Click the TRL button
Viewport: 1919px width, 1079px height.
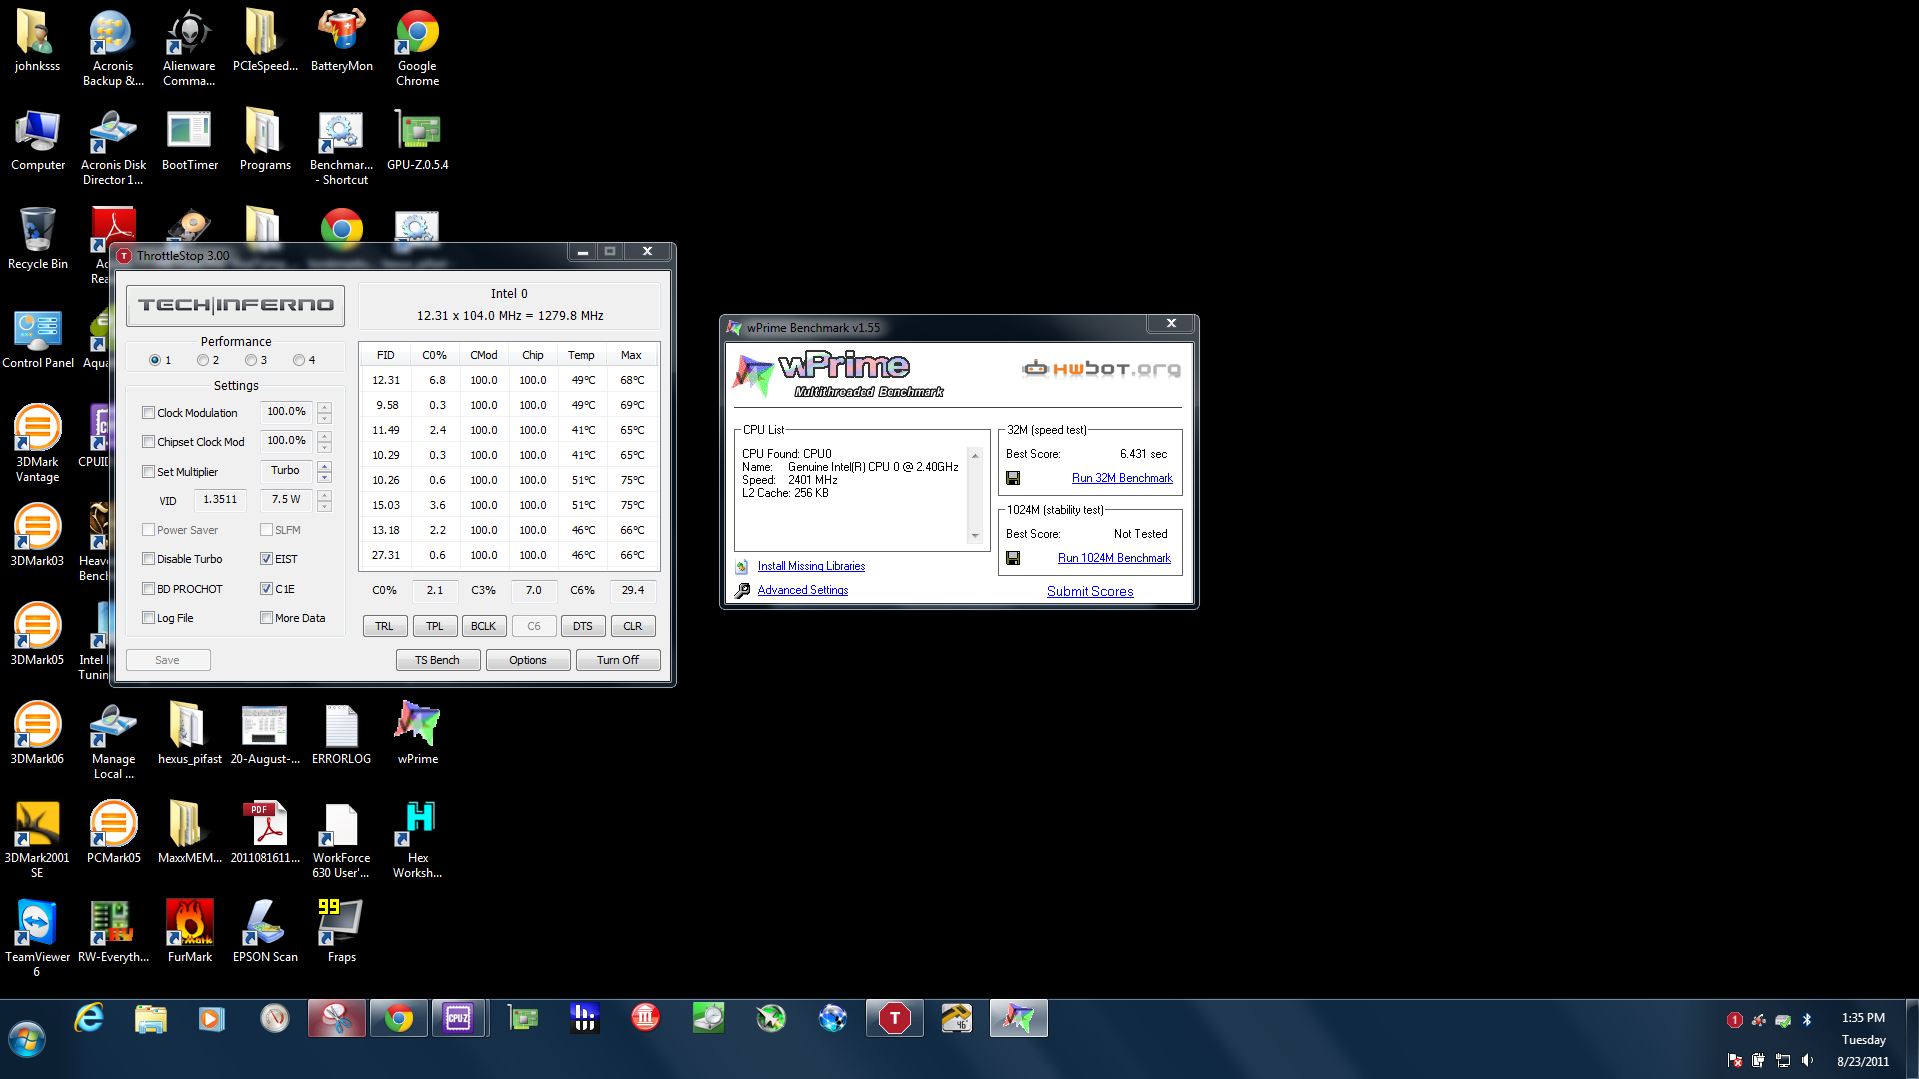[385, 626]
